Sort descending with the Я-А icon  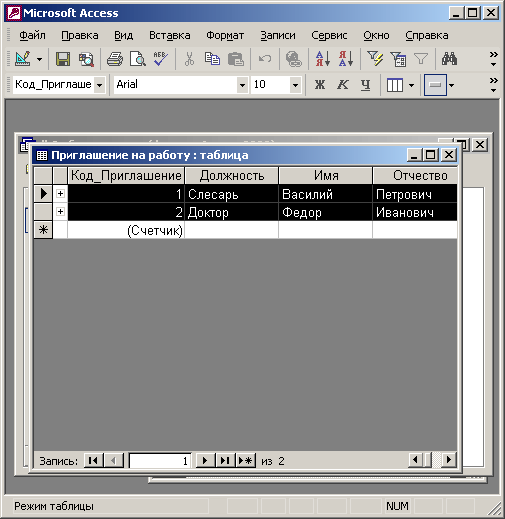tap(346, 59)
